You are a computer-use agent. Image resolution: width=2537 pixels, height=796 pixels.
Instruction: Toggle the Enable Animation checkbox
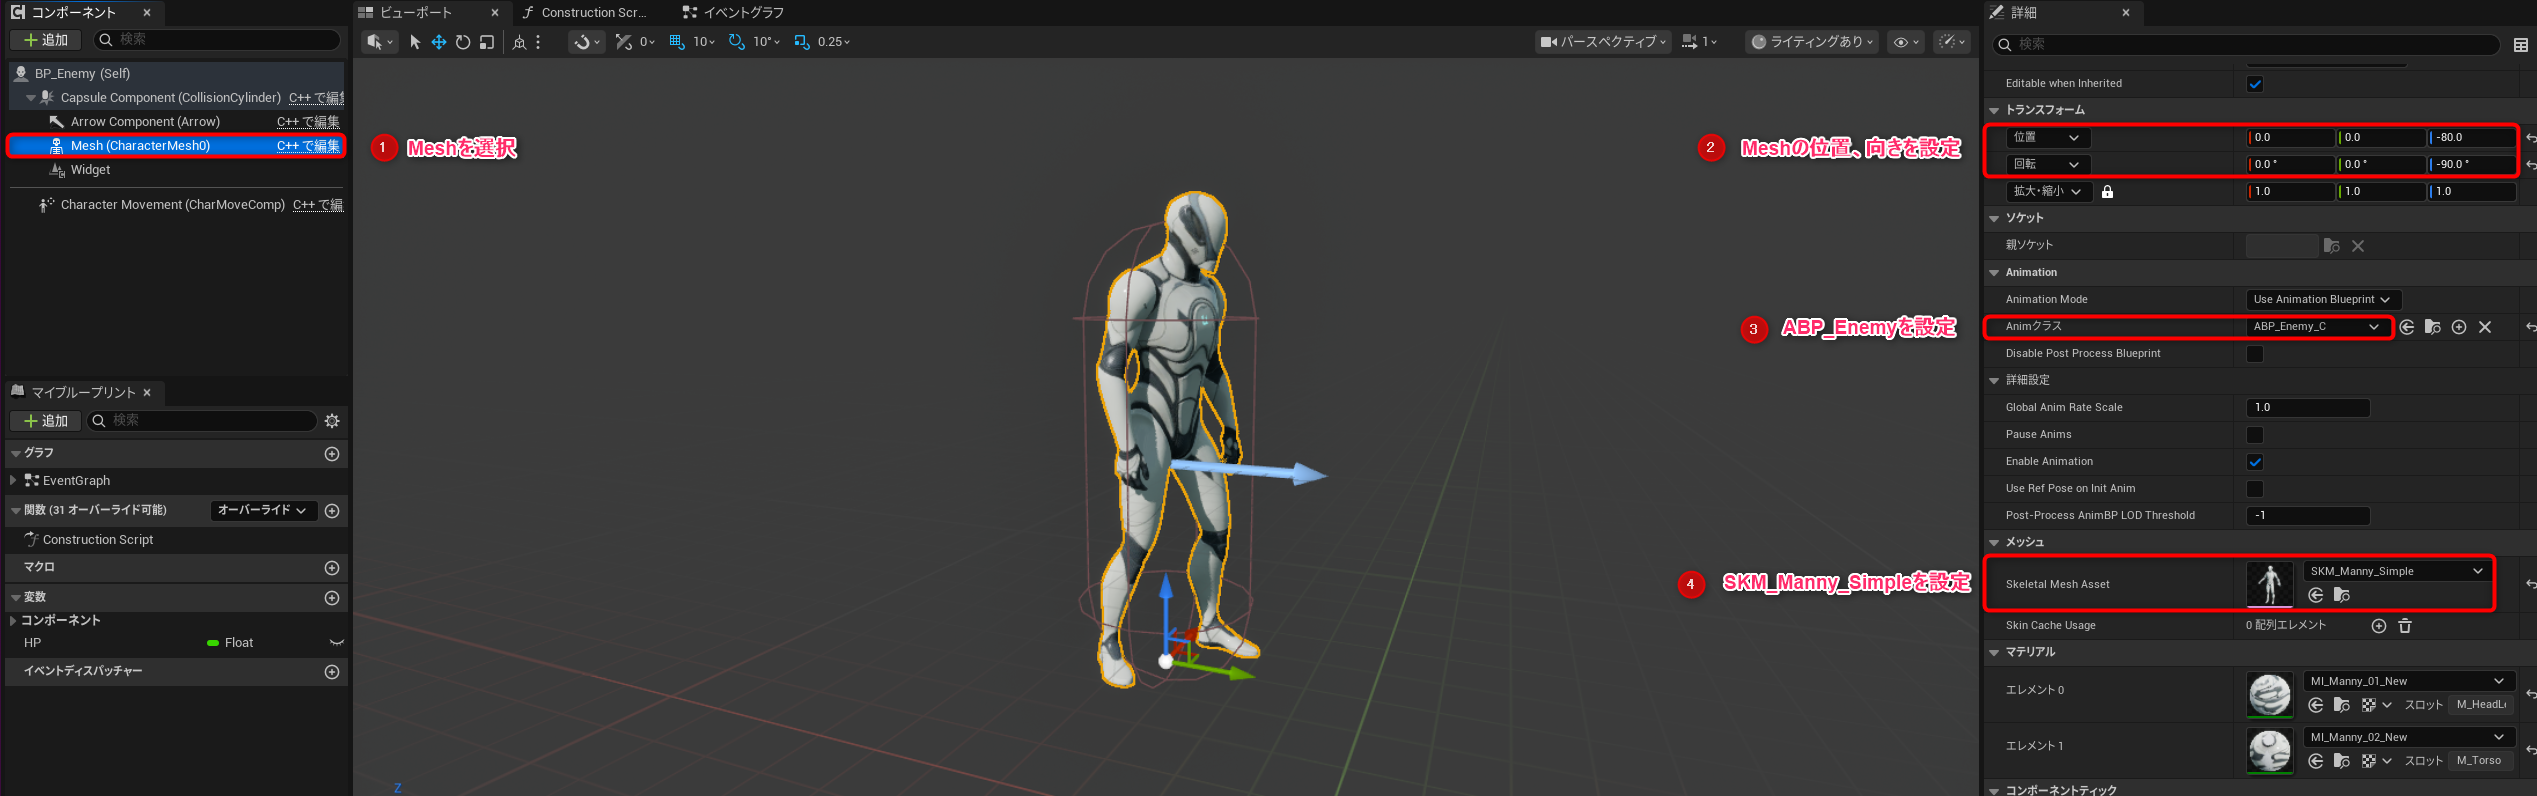tap(2255, 462)
